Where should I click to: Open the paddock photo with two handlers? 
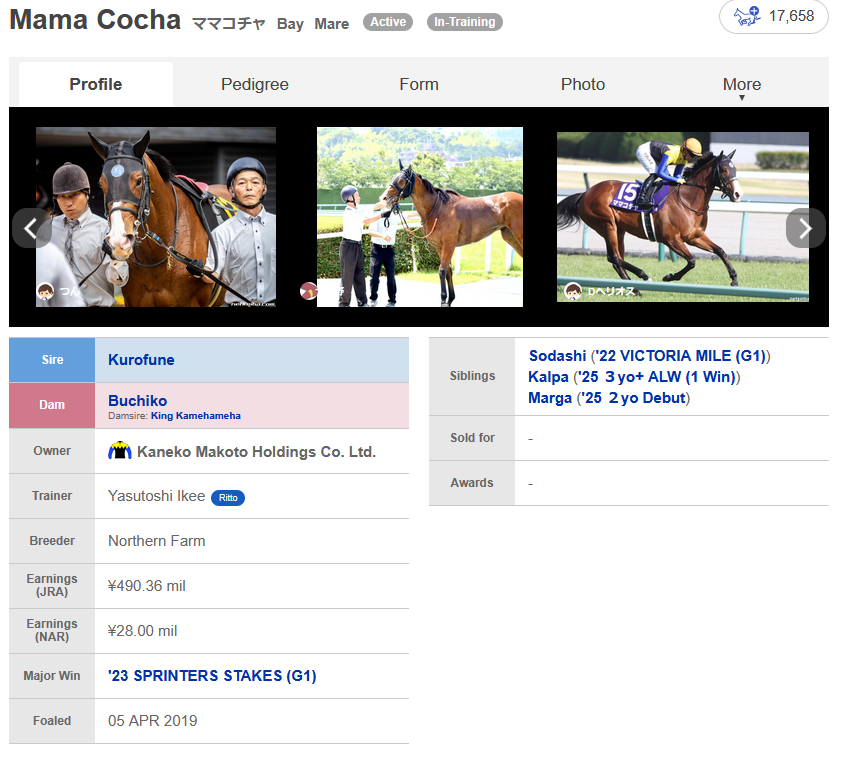coord(156,217)
